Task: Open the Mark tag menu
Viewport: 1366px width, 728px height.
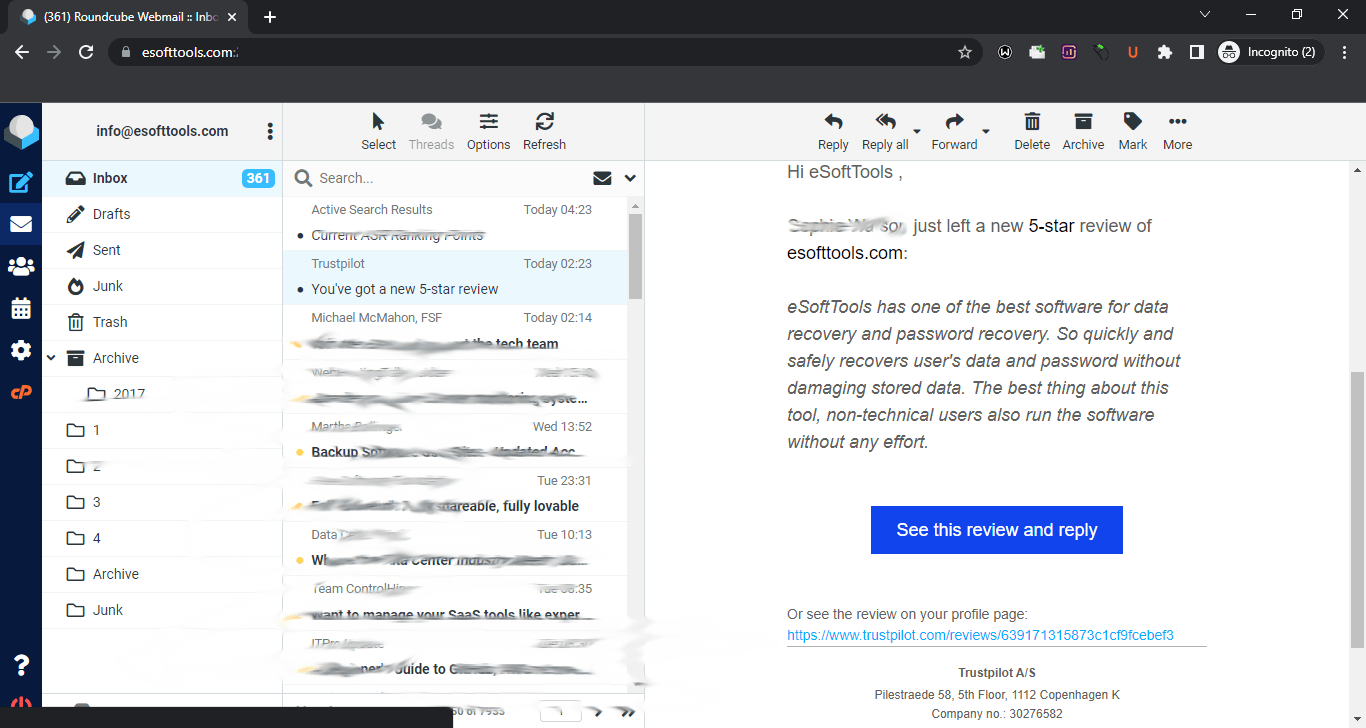Action: point(1133,131)
